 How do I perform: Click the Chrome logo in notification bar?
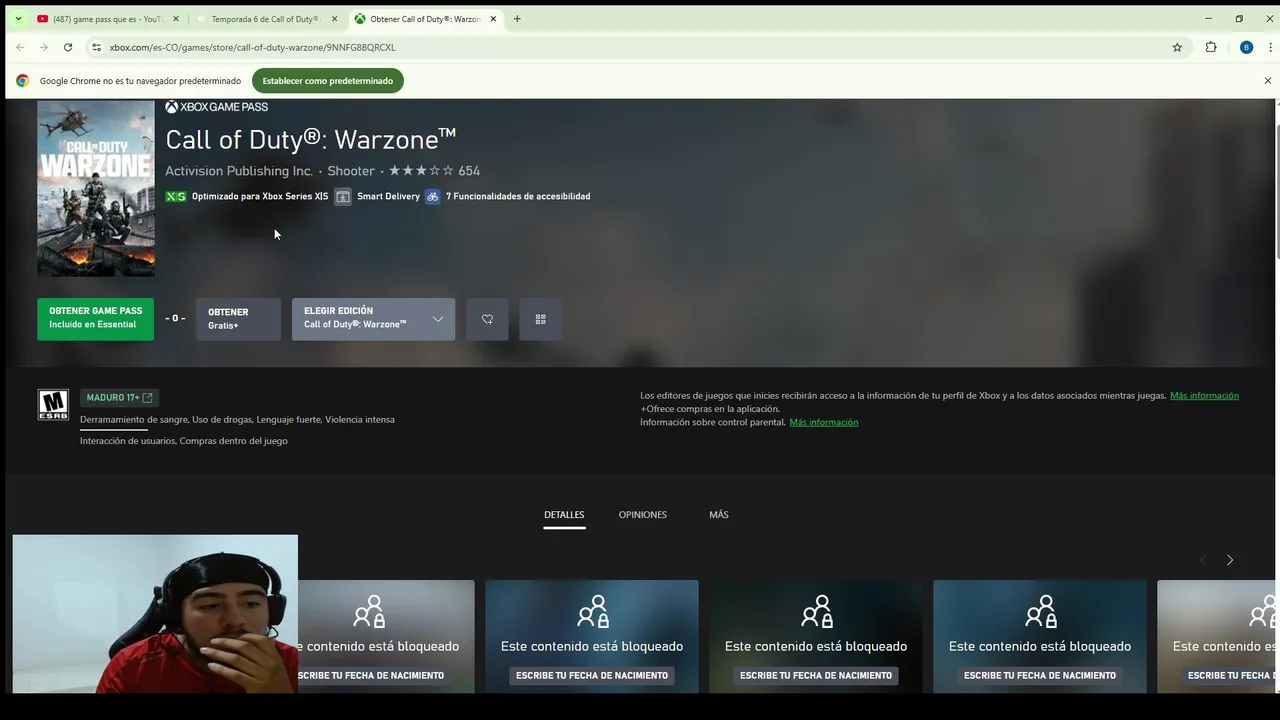click(x=22, y=81)
